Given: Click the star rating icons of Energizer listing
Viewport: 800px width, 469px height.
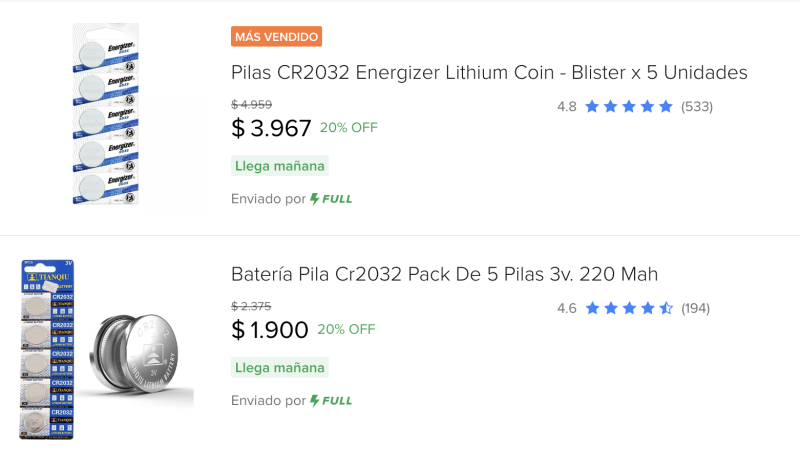Looking at the screenshot, I should [628, 106].
